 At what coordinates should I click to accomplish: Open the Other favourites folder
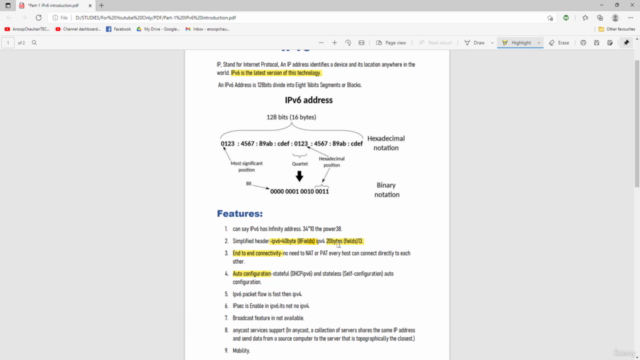[617, 29]
